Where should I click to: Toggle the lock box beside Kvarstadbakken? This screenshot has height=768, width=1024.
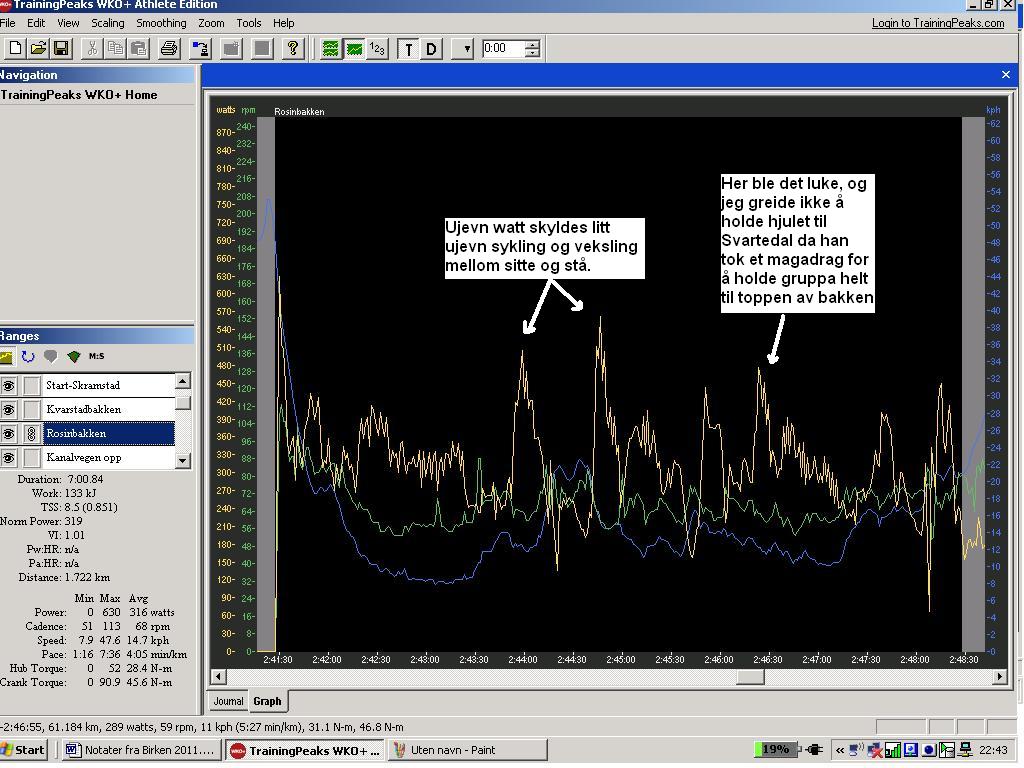point(31,409)
